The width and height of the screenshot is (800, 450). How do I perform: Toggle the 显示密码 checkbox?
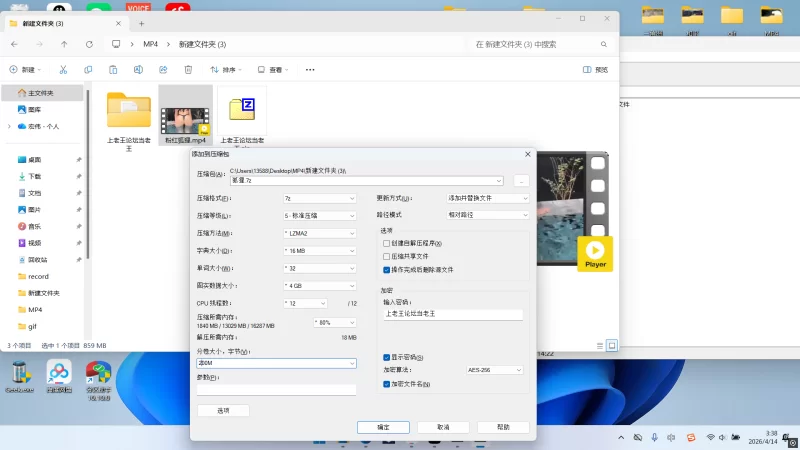tap(387, 357)
